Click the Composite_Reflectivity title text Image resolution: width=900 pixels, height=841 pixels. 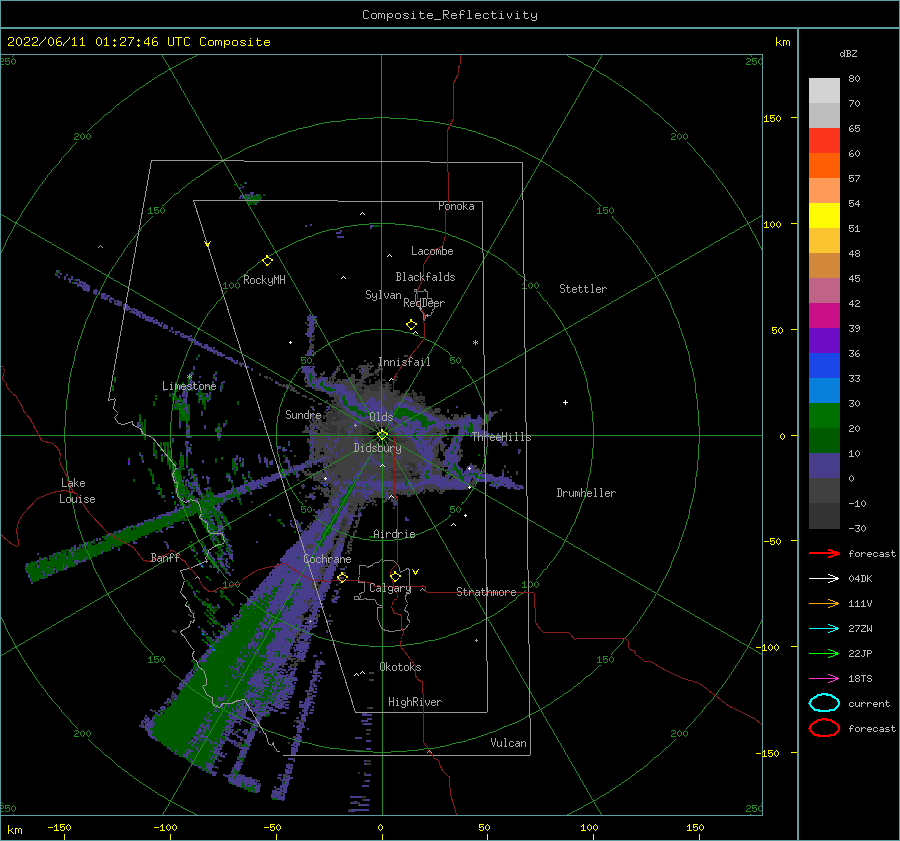click(x=449, y=15)
